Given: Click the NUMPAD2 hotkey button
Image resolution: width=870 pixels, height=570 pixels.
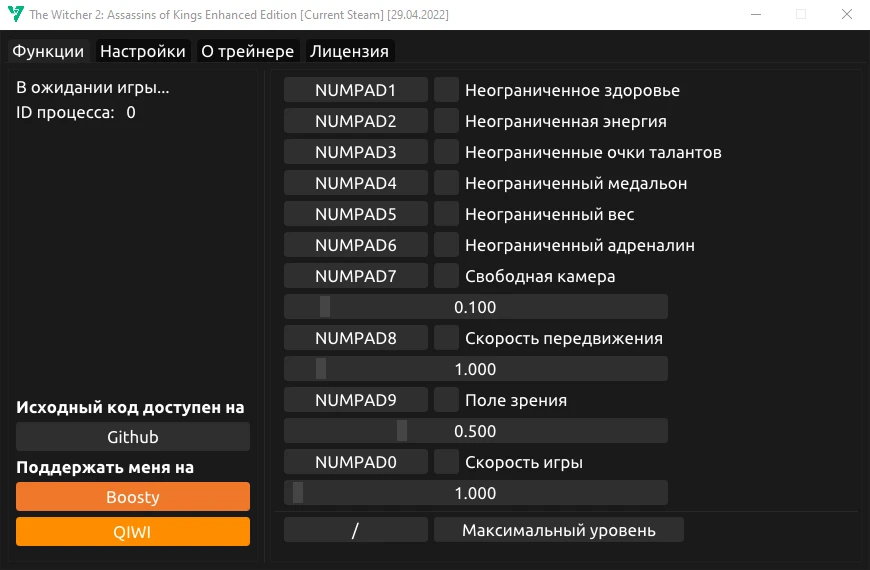Looking at the screenshot, I should 356,121.
